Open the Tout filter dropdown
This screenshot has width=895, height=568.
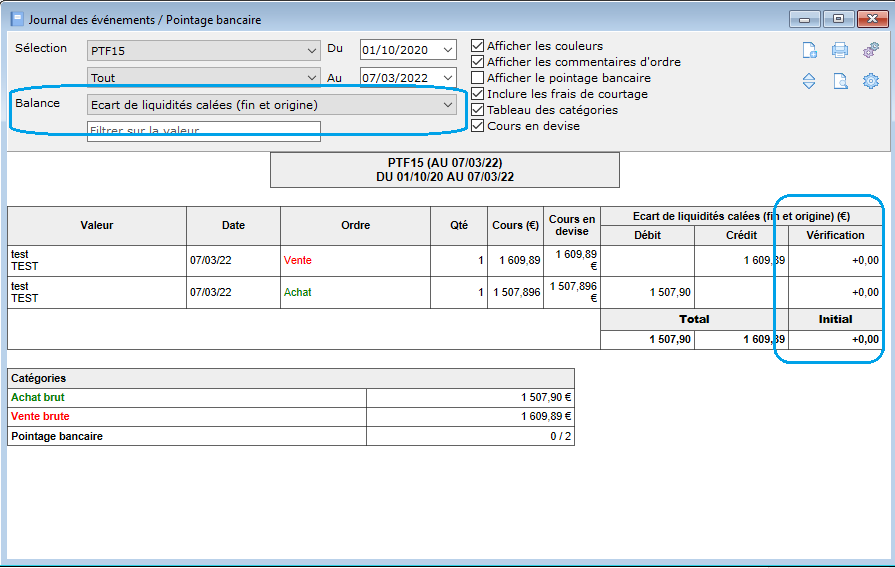point(204,76)
